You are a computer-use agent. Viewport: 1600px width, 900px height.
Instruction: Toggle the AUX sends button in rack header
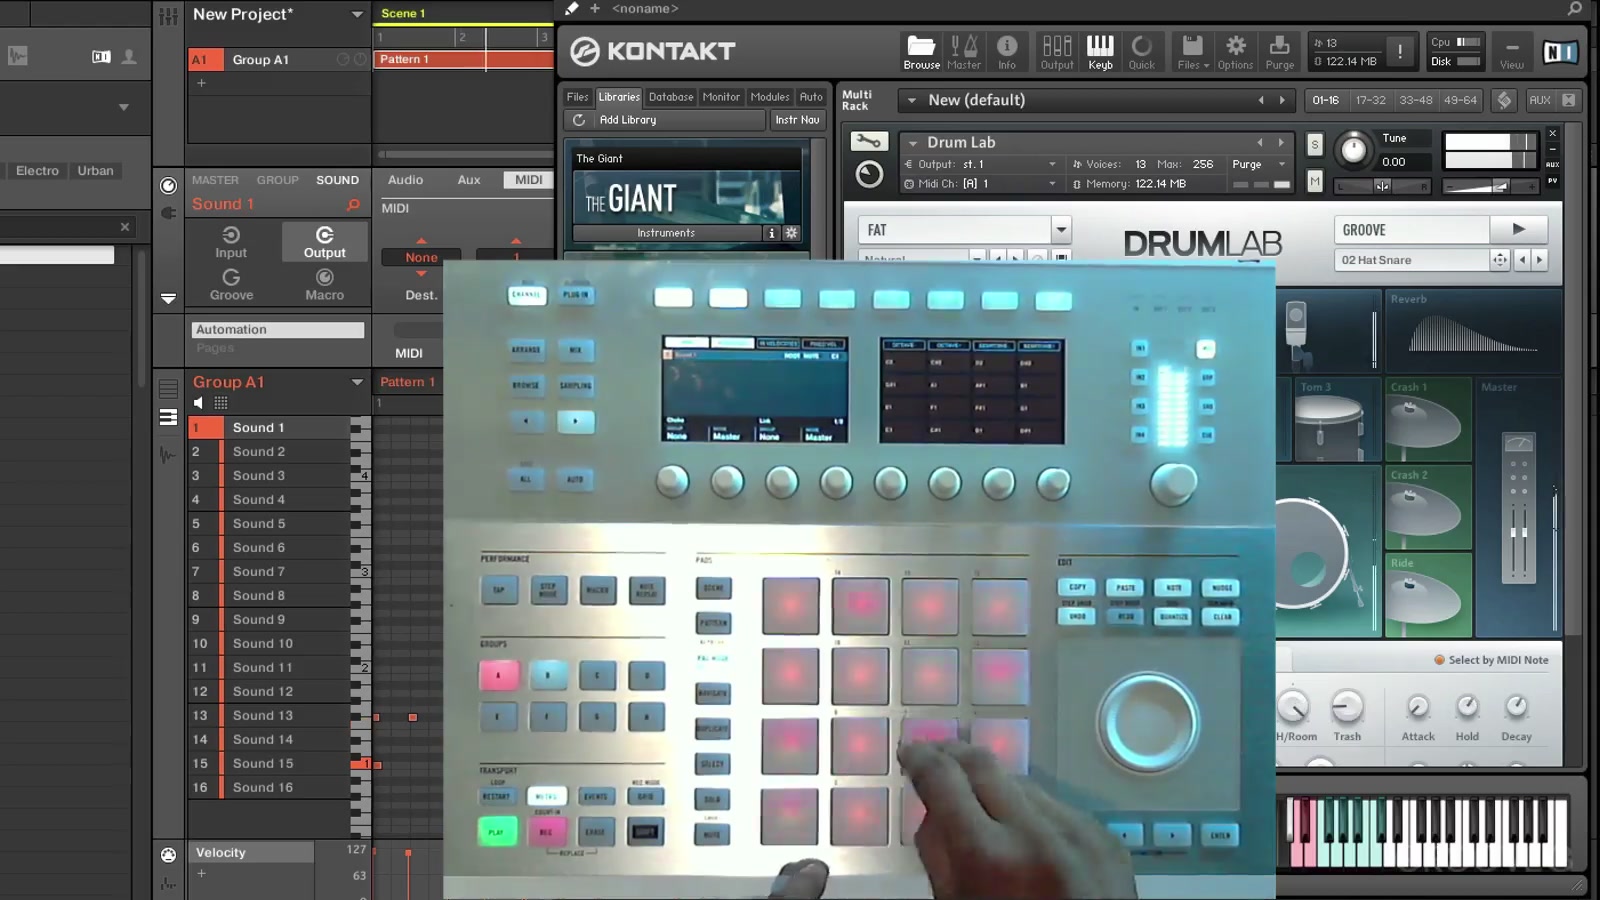click(1540, 100)
